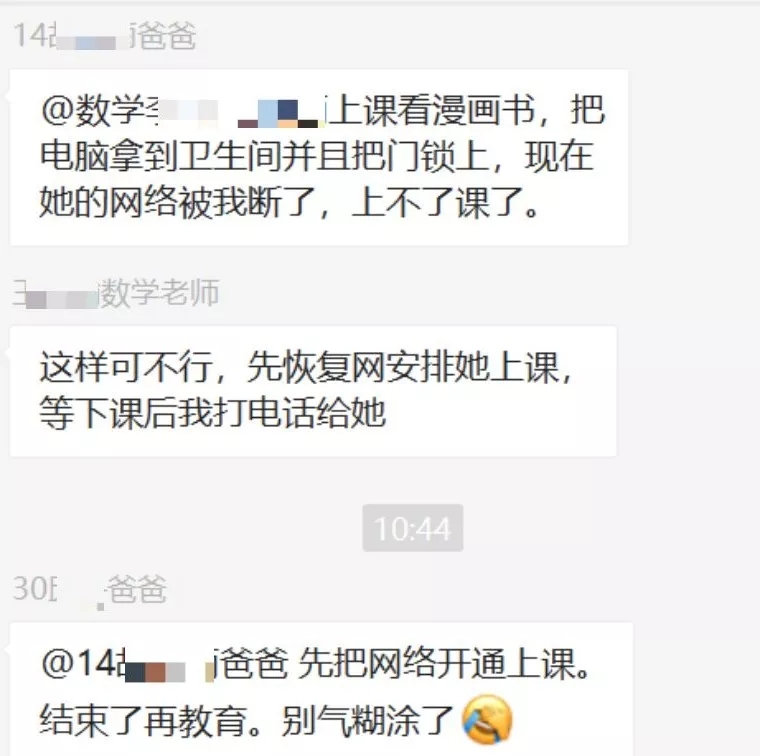Click the text line 等下课后我打电话给她

[213, 413]
